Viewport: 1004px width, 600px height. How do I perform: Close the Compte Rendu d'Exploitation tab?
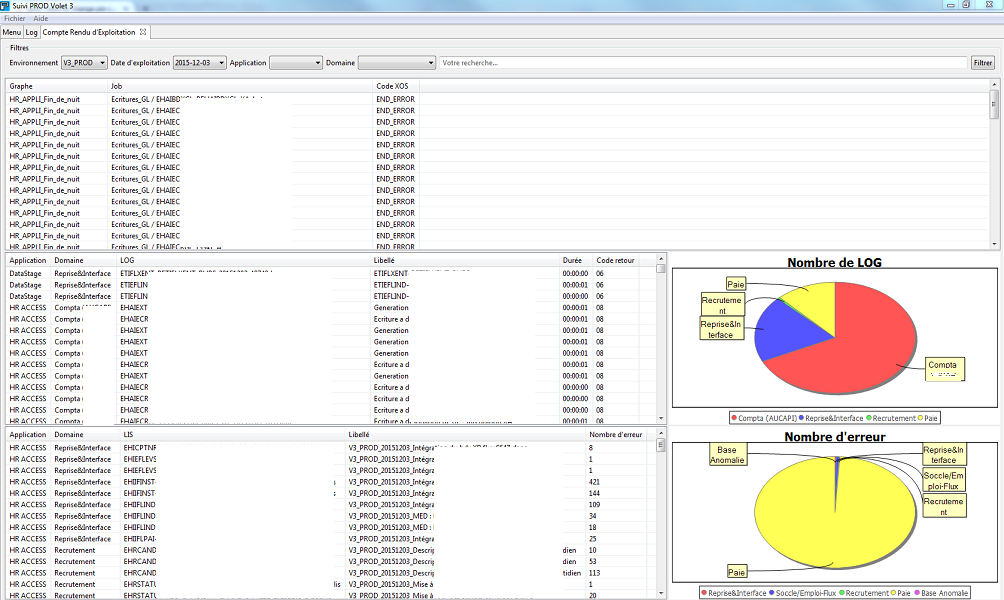pyautogui.click(x=143, y=32)
